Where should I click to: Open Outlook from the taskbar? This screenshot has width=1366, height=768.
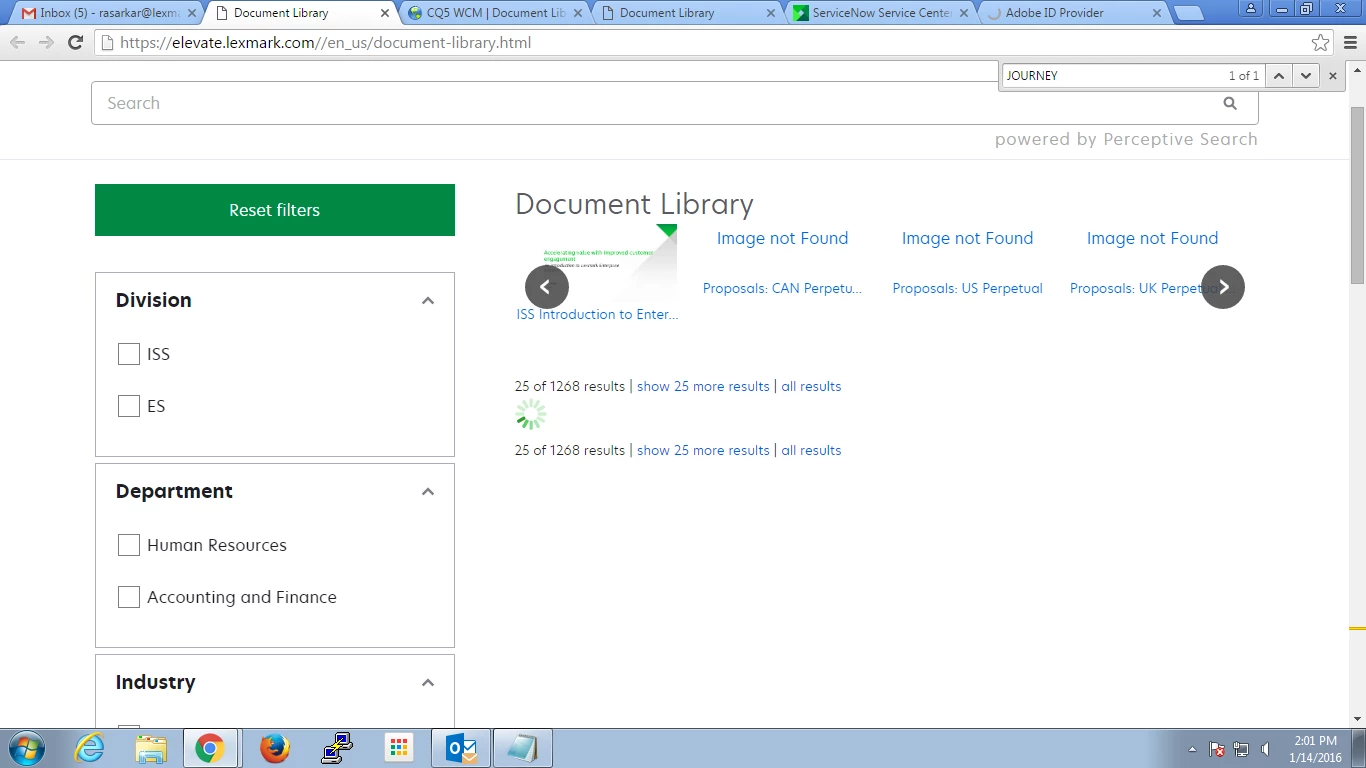[x=461, y=748]
